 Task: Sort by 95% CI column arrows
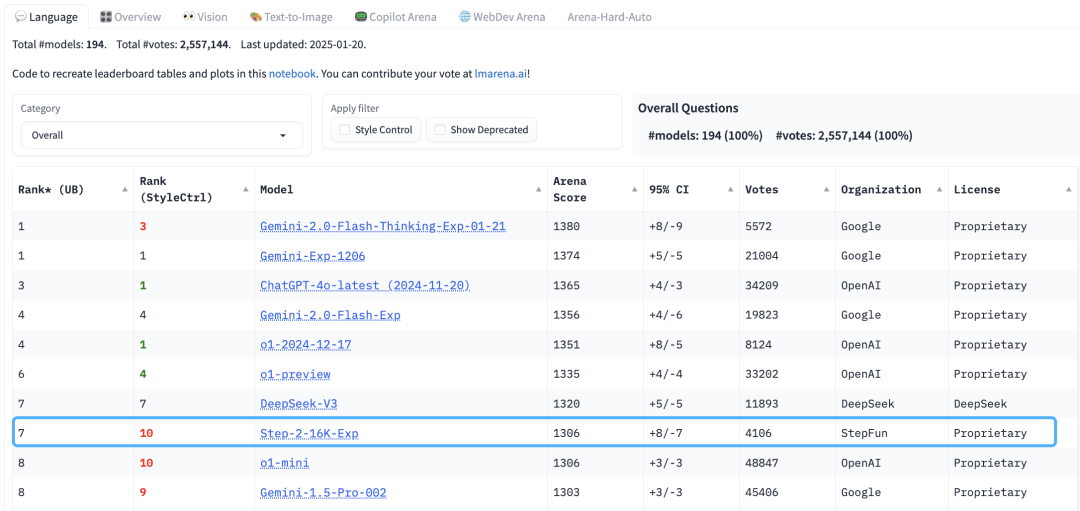[x=730, y=189]
